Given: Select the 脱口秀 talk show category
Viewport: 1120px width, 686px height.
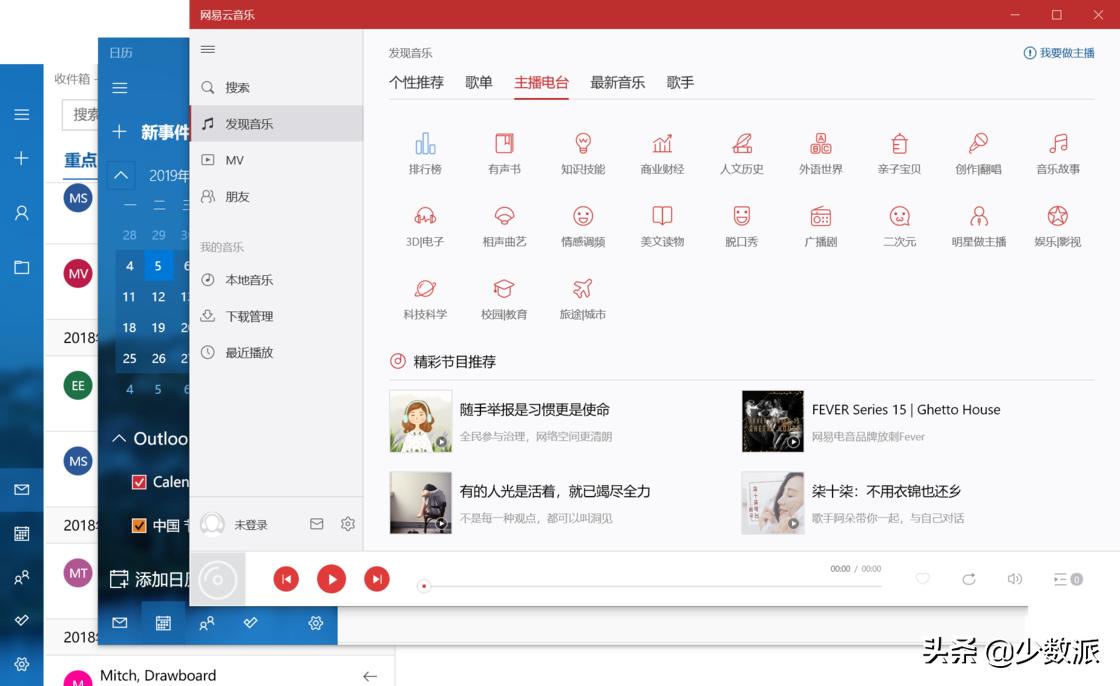Looking at the screenshot, I should [x=741, y=223].
